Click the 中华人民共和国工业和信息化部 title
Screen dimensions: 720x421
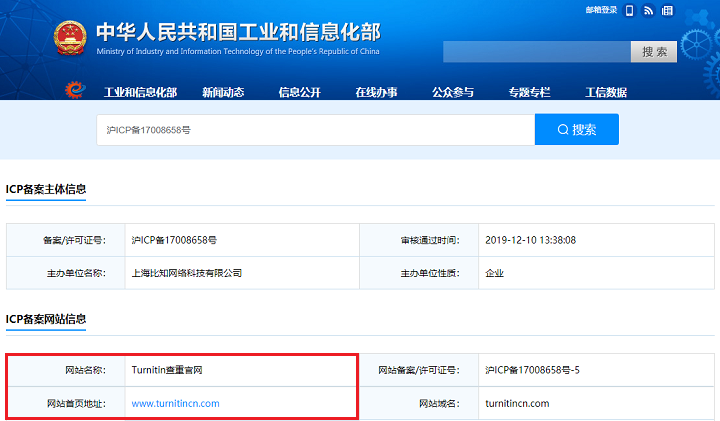(x=238, y=32)
